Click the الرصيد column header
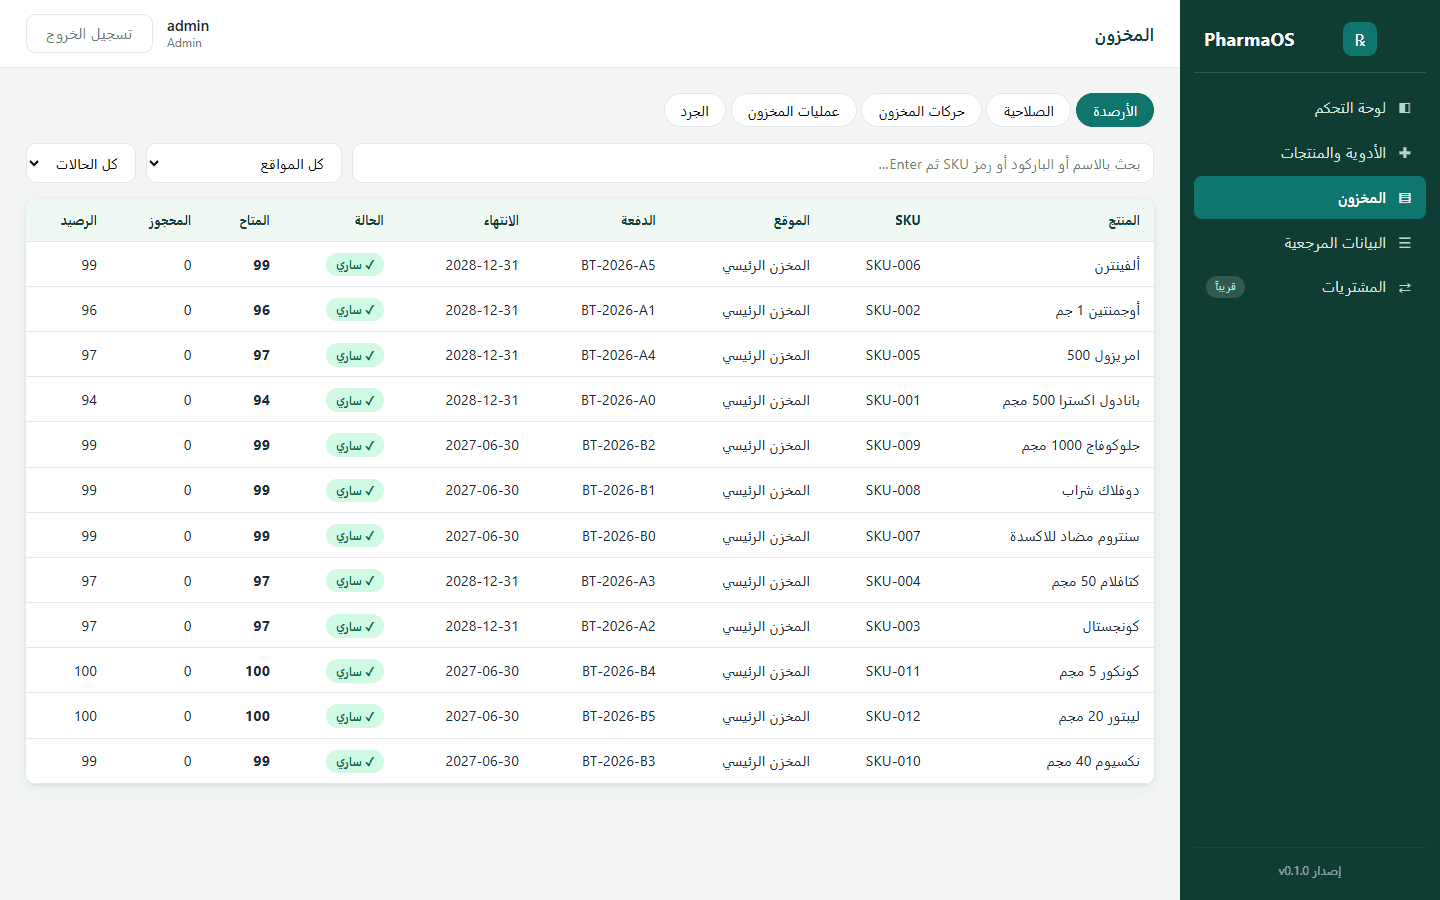This screenshot has width=1440, height=900. click(x=79, y=221)
